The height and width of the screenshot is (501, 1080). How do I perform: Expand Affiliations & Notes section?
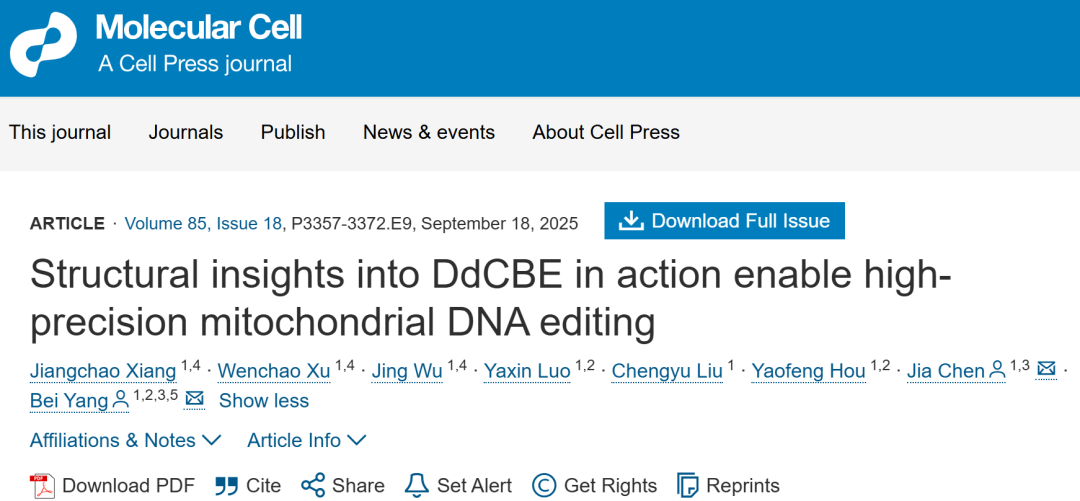[x=125, y=440]
